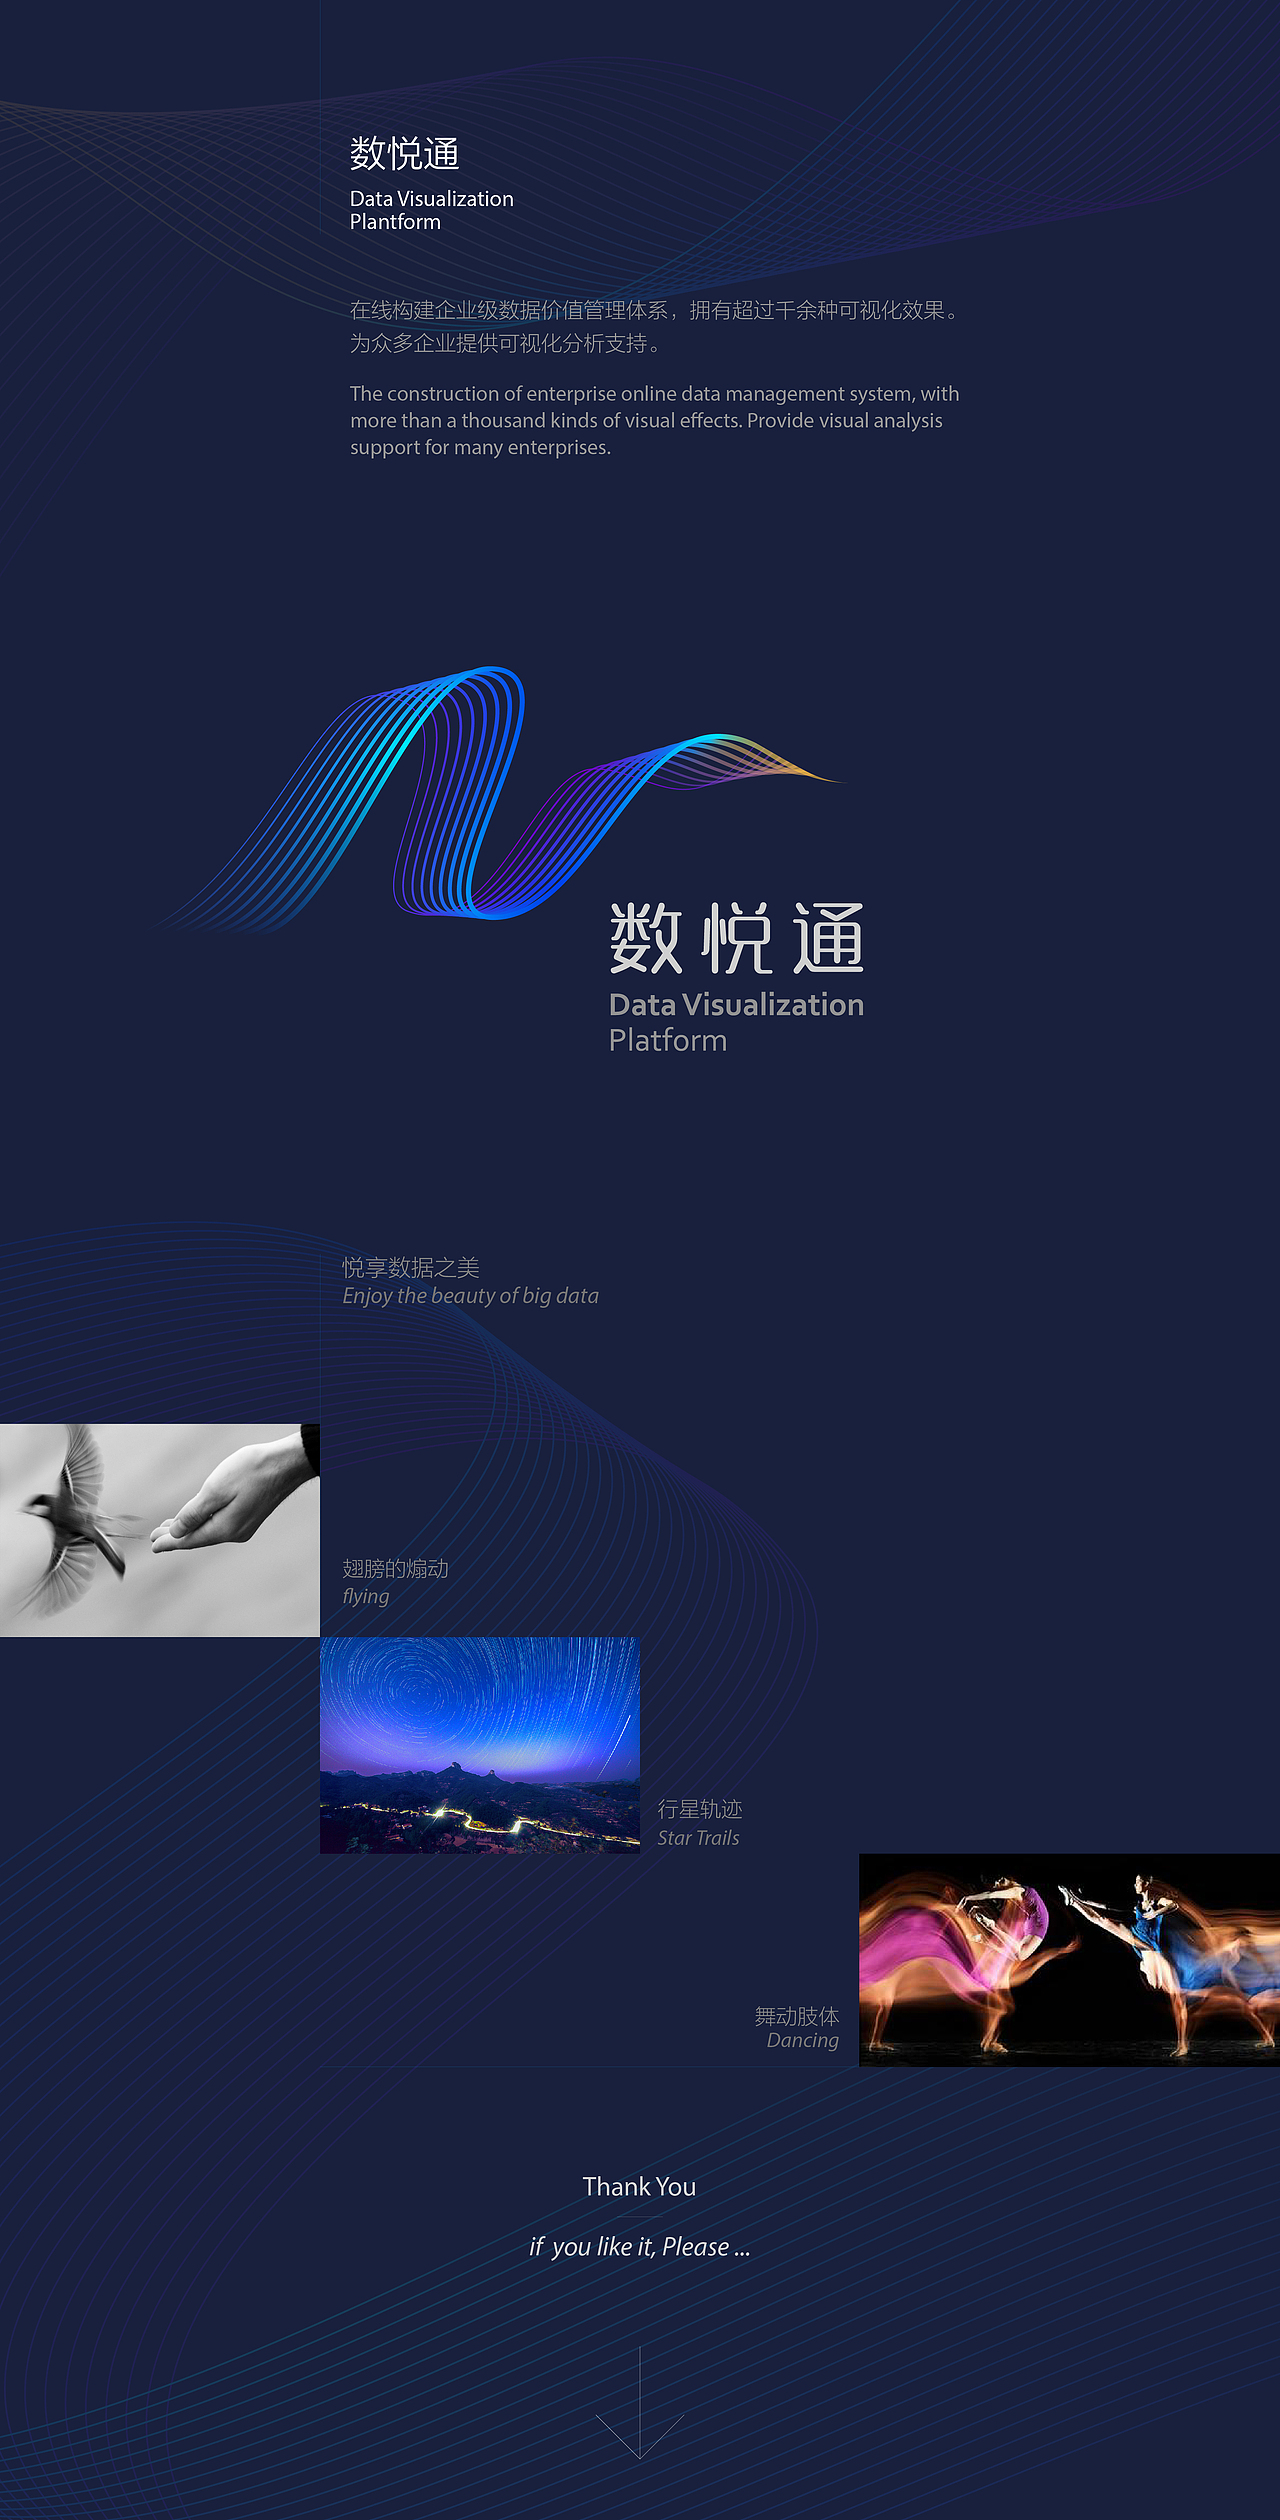Click the slogan 悦享数据之美
Image resolution: width=1280 pixels, height=2520 pixels.
(411, 1267)
